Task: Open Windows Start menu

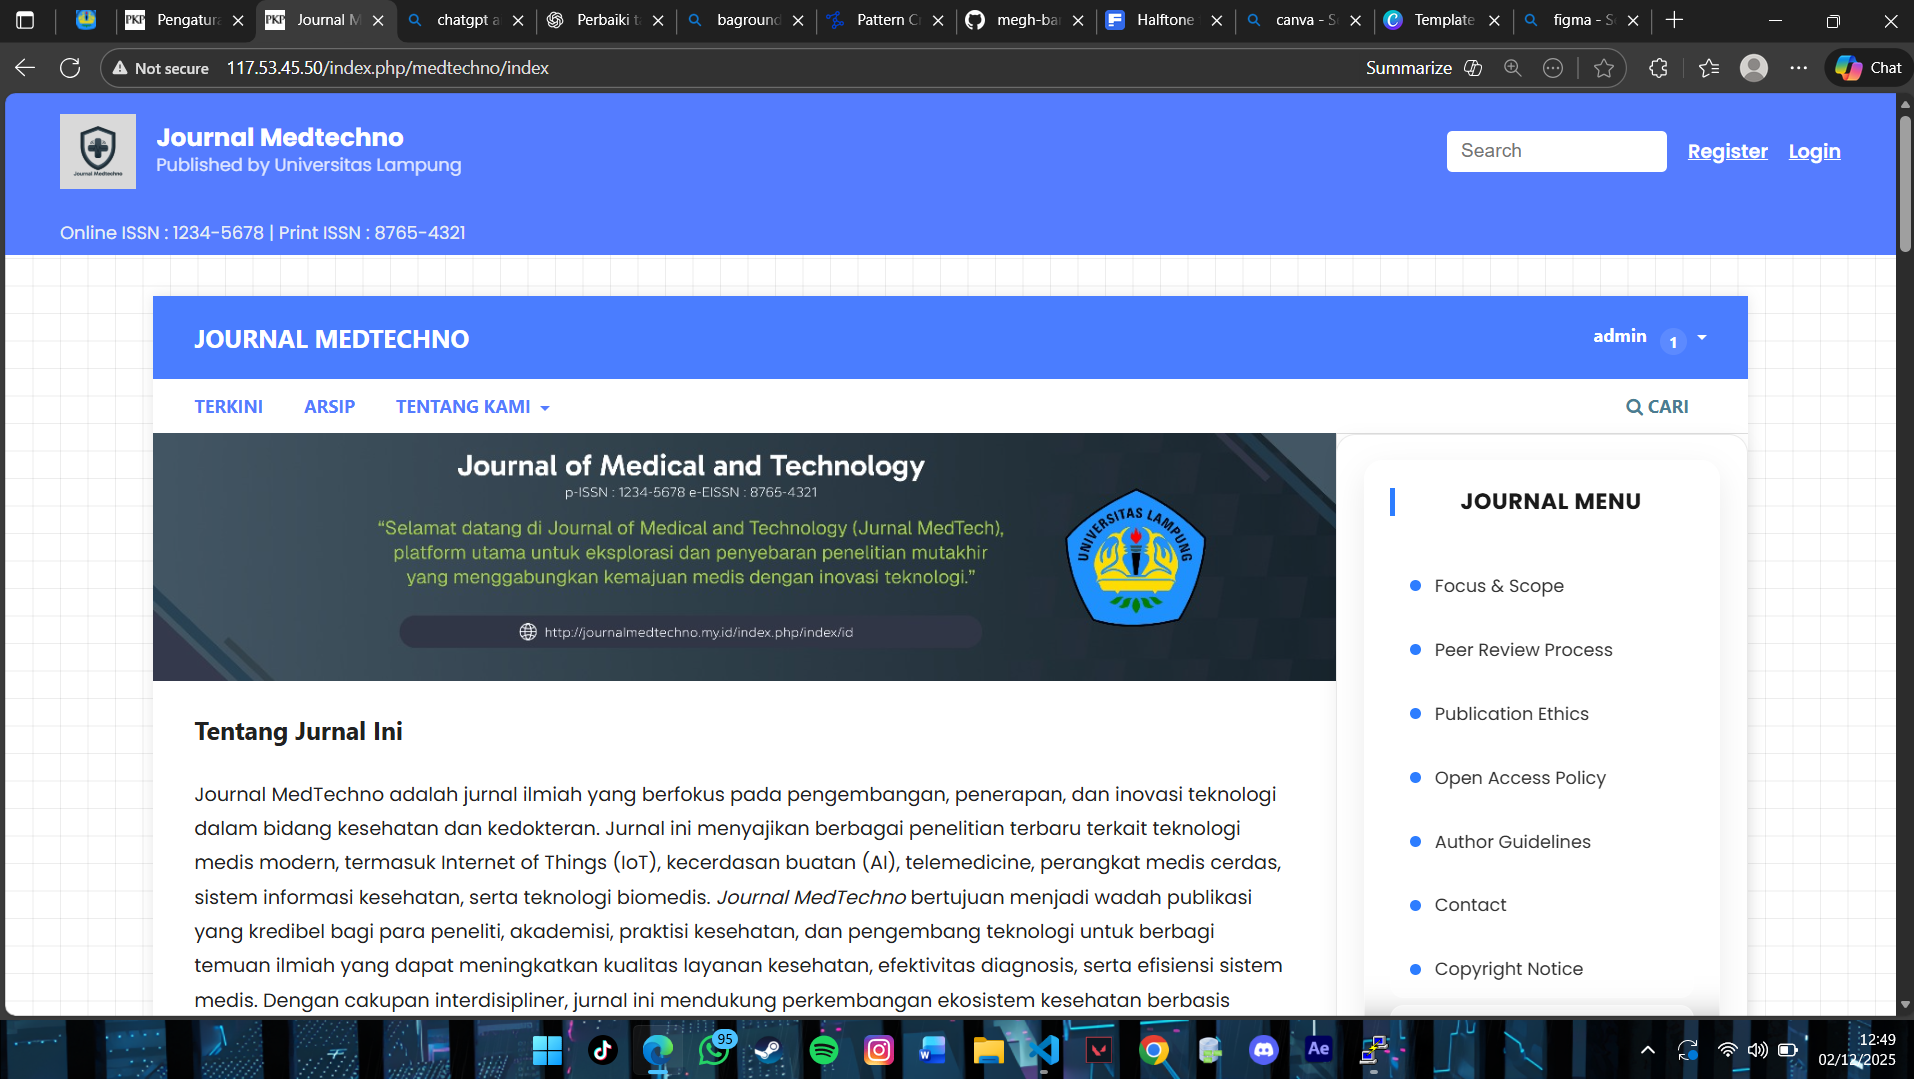Action: pos(547,1050)
